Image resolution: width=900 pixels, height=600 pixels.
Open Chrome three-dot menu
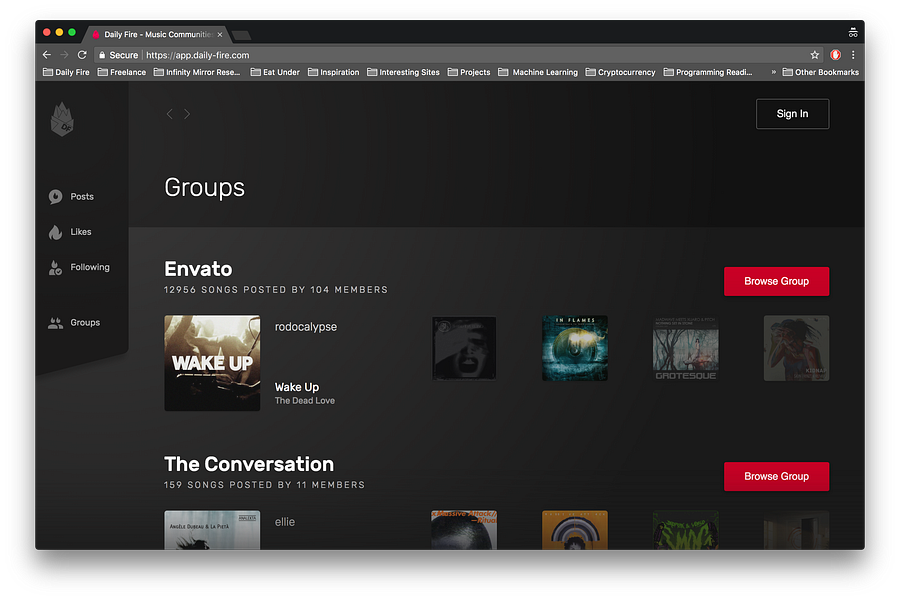tap(853, 55)
